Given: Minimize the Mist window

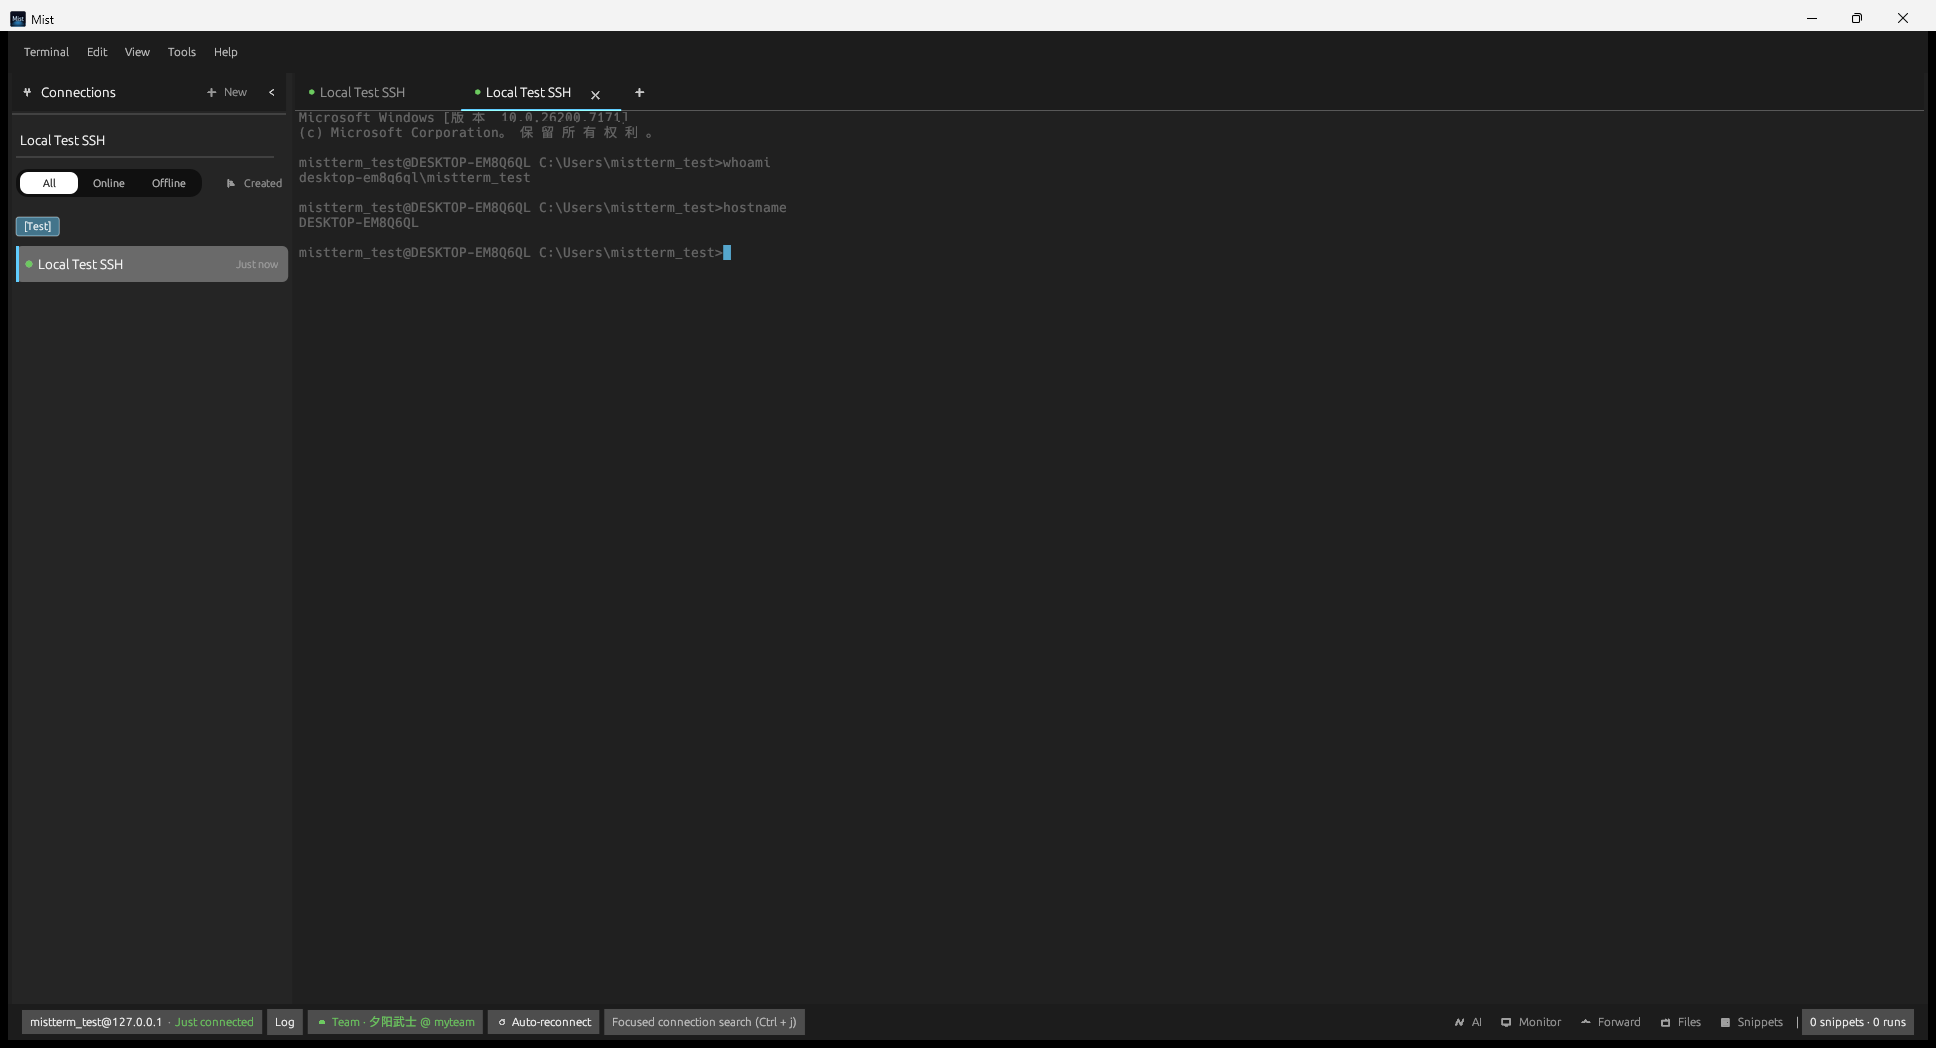Looking at the screenshot, I should (1811, 18).
